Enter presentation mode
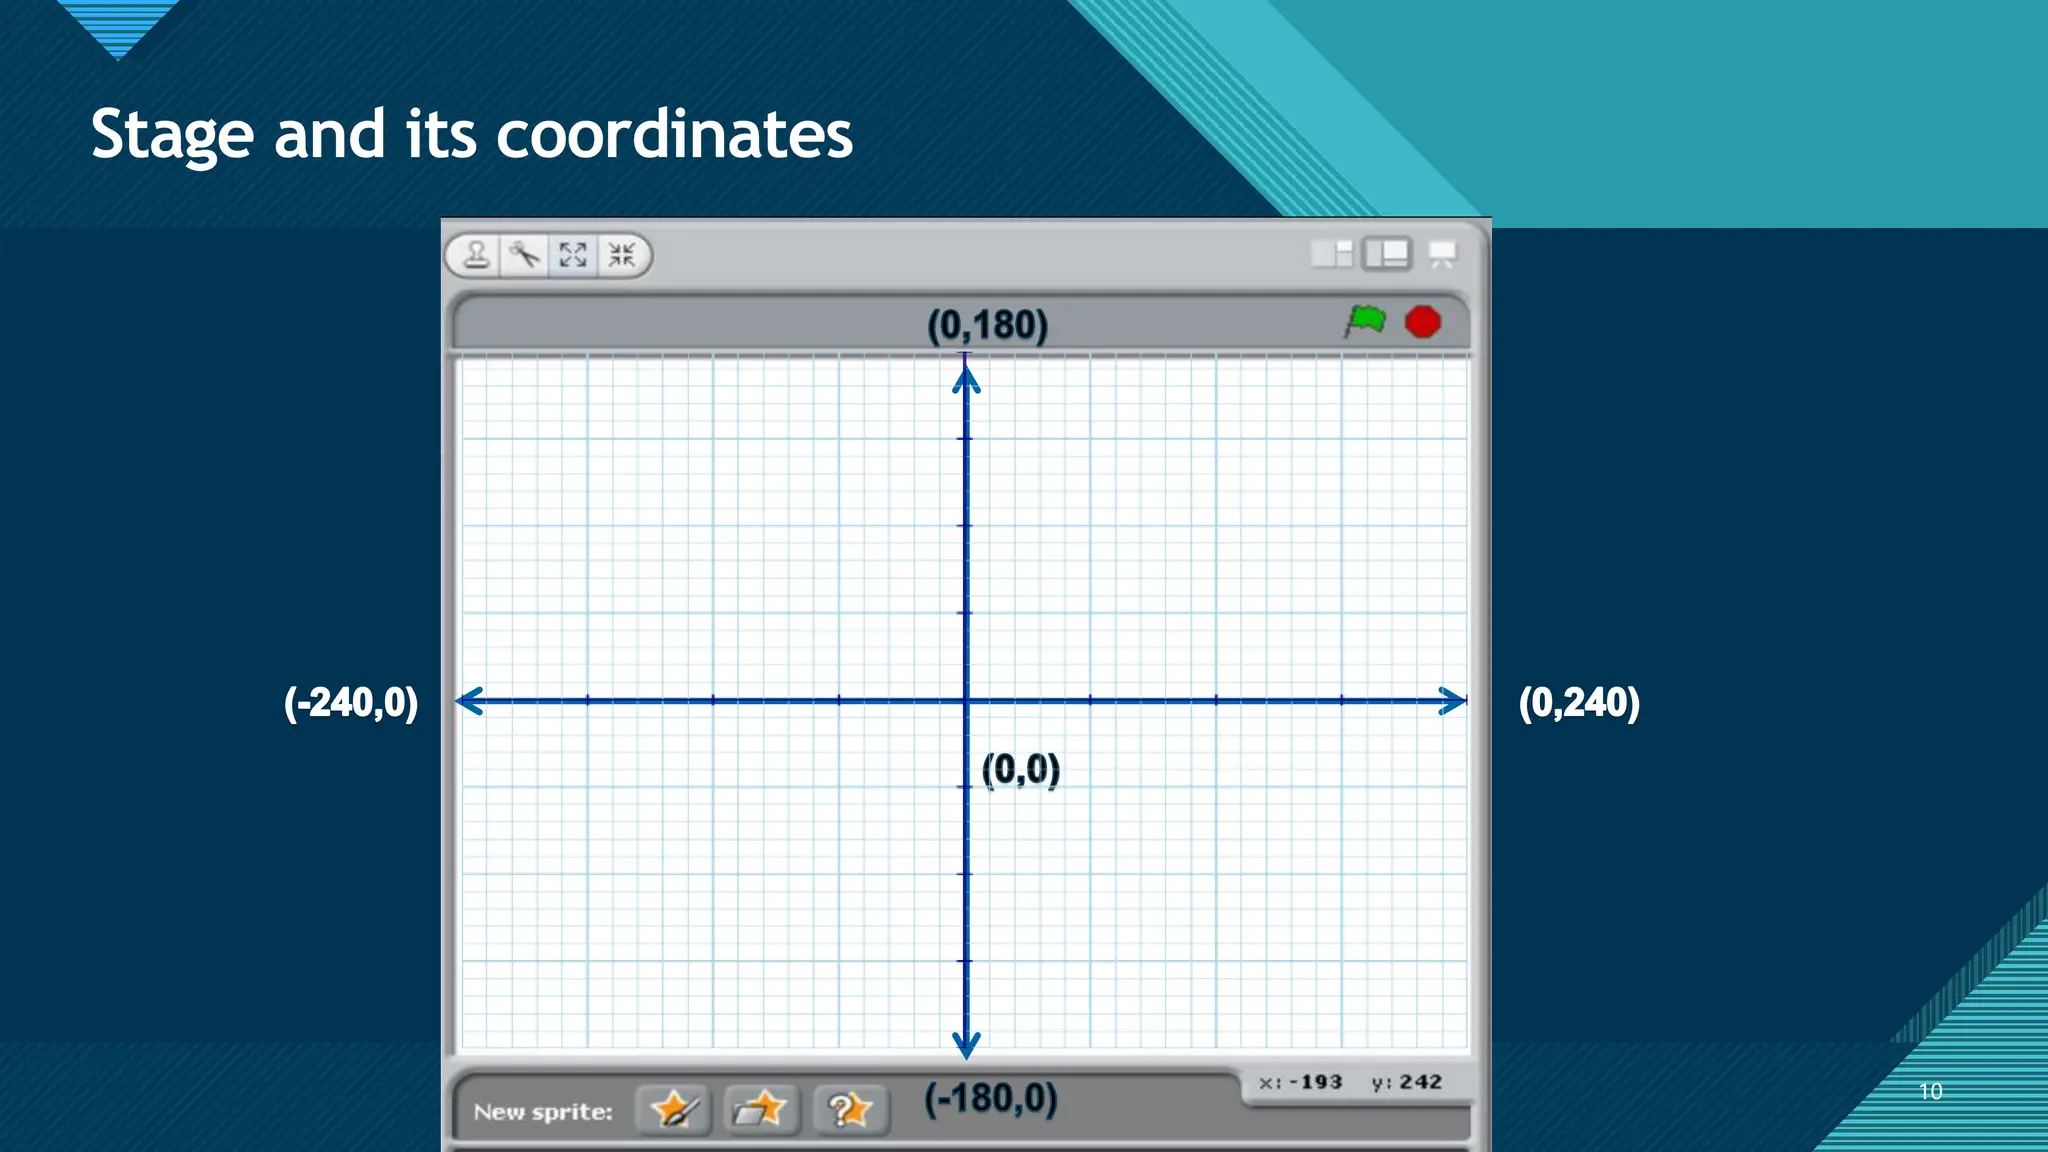 pos(1441,254)
